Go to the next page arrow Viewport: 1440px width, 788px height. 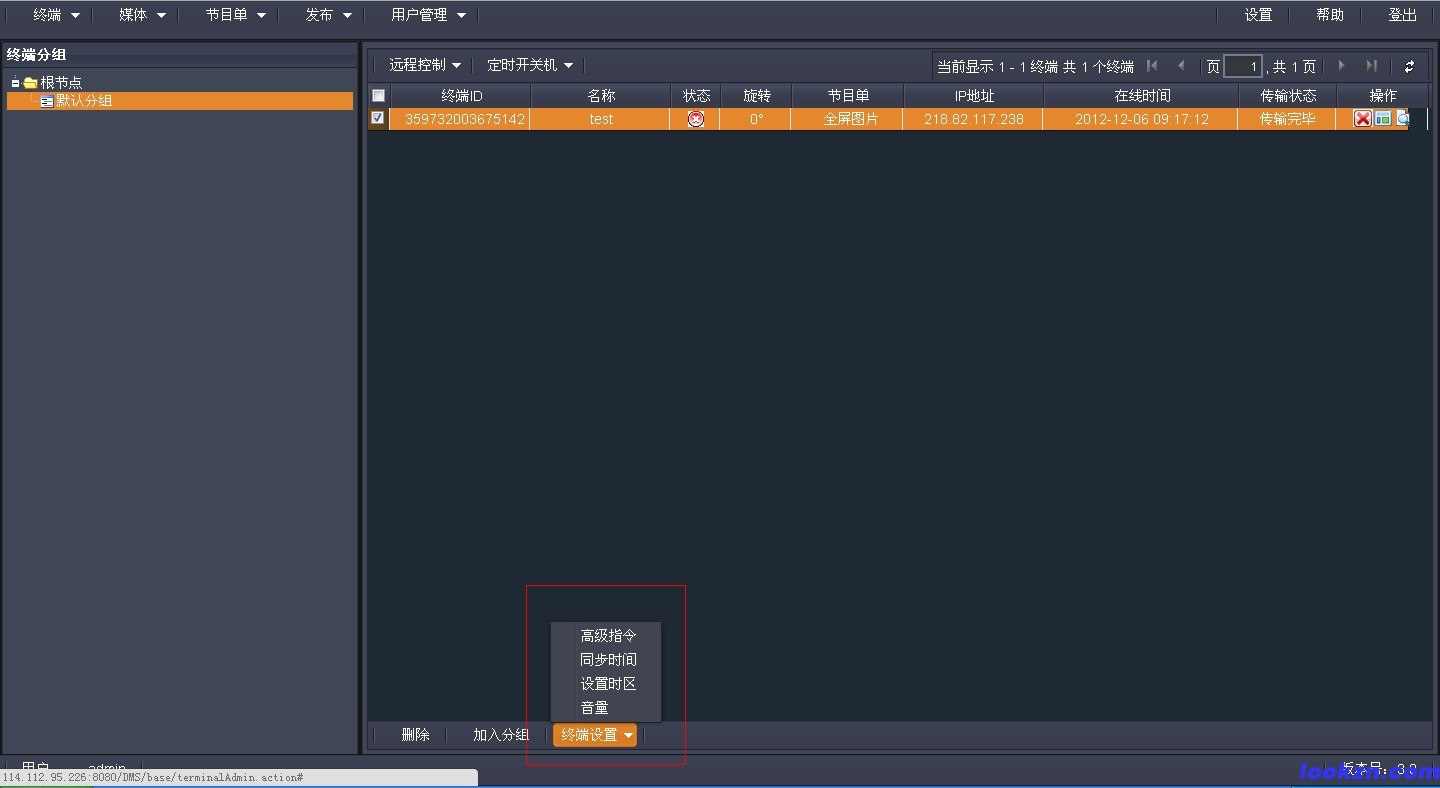click(x=1341, y=66)
